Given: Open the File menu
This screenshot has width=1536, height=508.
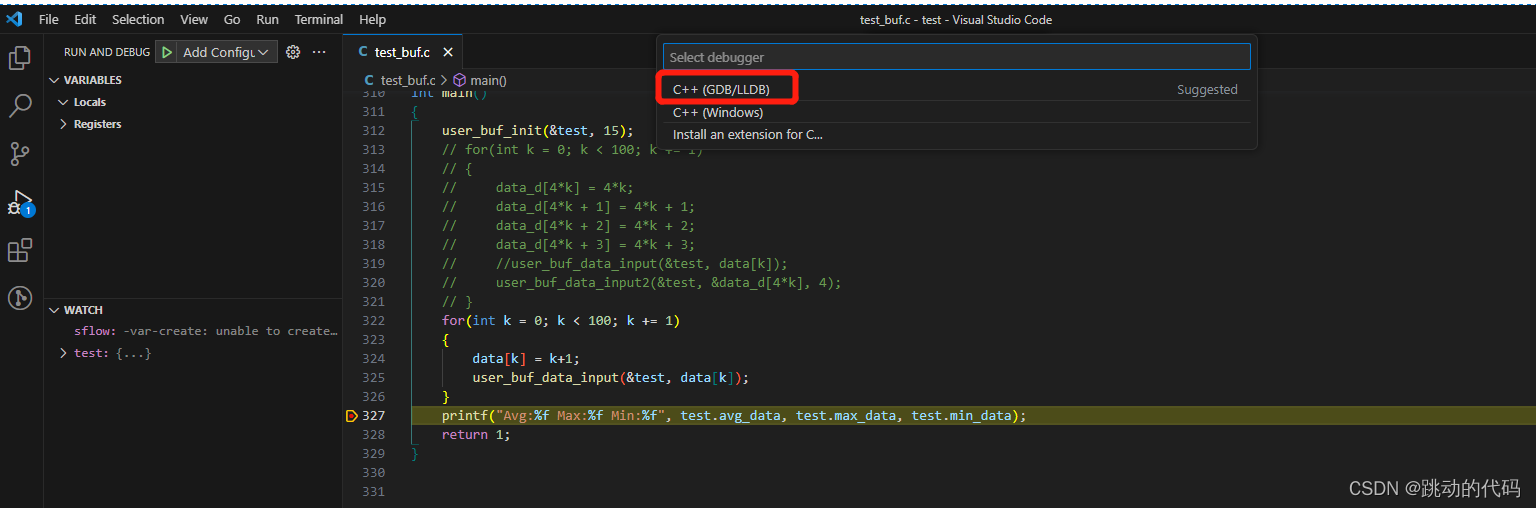Looking at the screenshot, I should coord(48,19).
